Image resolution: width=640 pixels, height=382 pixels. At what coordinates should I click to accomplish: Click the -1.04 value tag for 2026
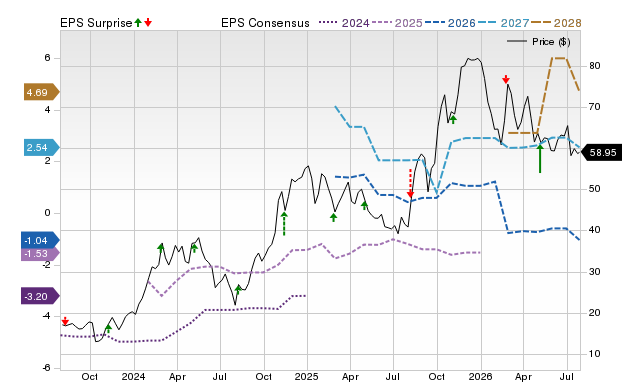(x=40, y=240)
